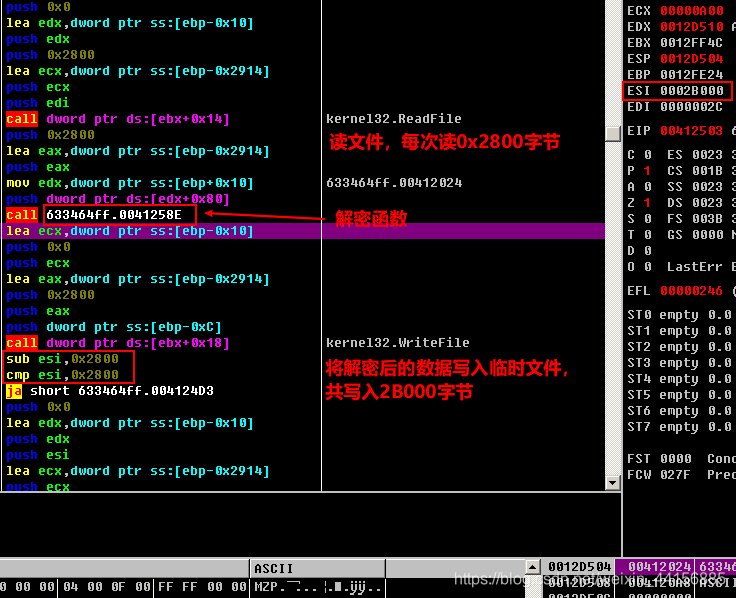This screenshot has width=736, height=598.
Task: Select the push dword ptr ds:[edx+0x80] line
Action: [117, 199]
